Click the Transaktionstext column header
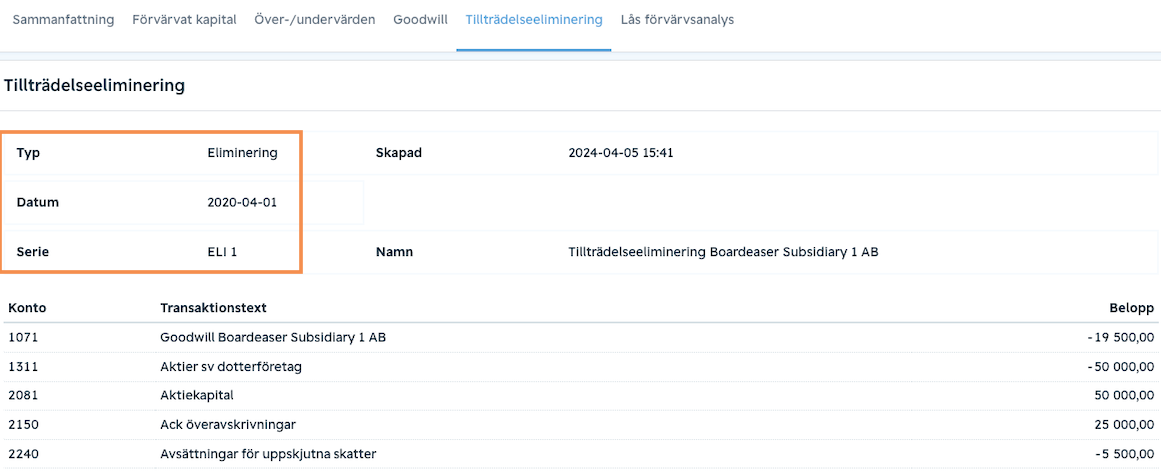The height and width of the screenshot is (471, 1161). pyautogui.click(x=213, y=307)
